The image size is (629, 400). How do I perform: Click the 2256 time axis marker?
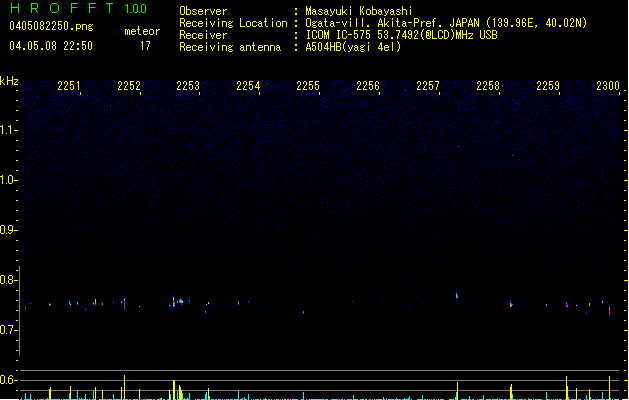pyautogui.click(x=368, y=86)
